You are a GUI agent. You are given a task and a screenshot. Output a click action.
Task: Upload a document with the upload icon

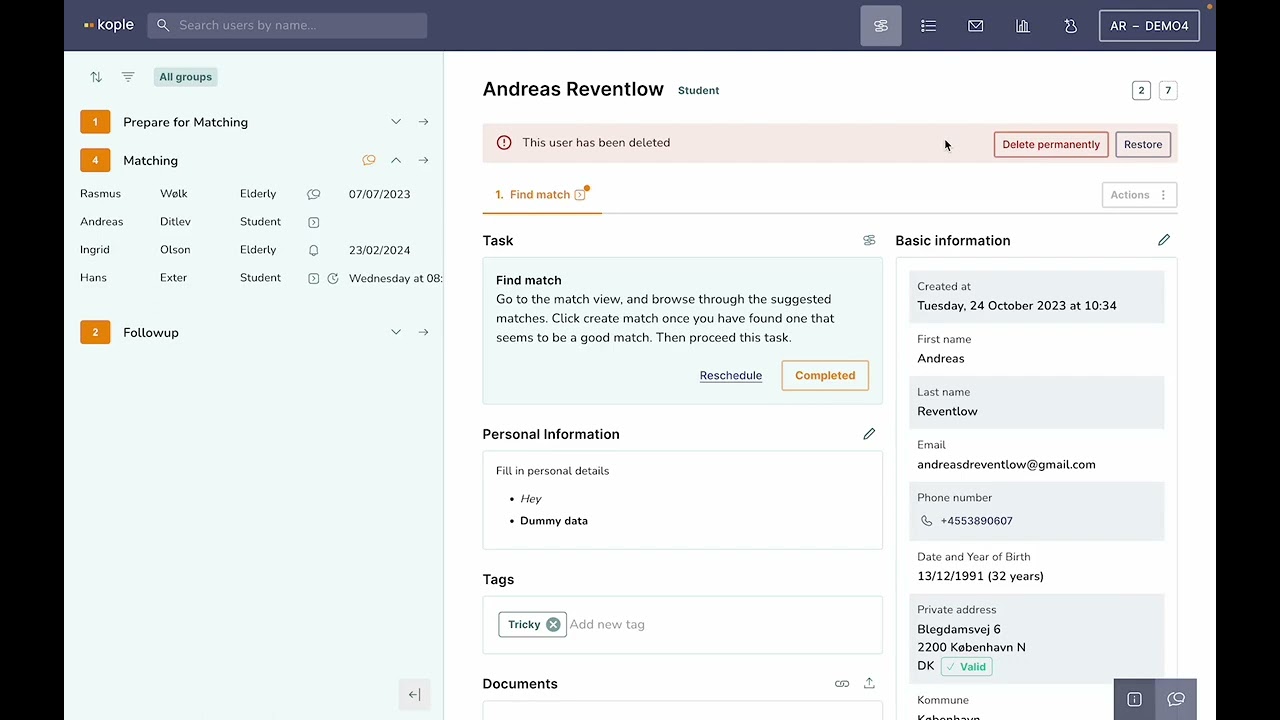pos(869,684)
